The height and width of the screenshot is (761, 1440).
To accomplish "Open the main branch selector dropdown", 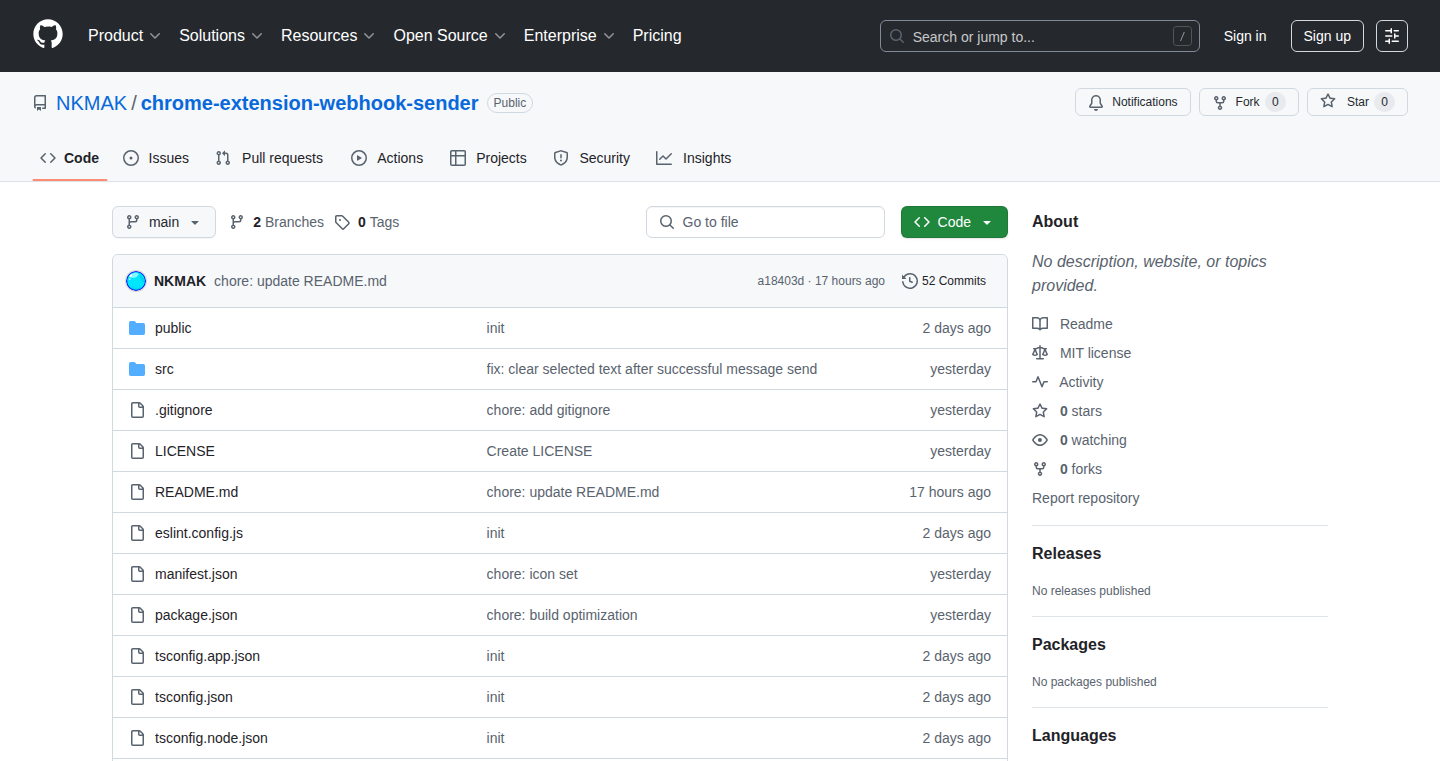I will [x=164, y=222].
